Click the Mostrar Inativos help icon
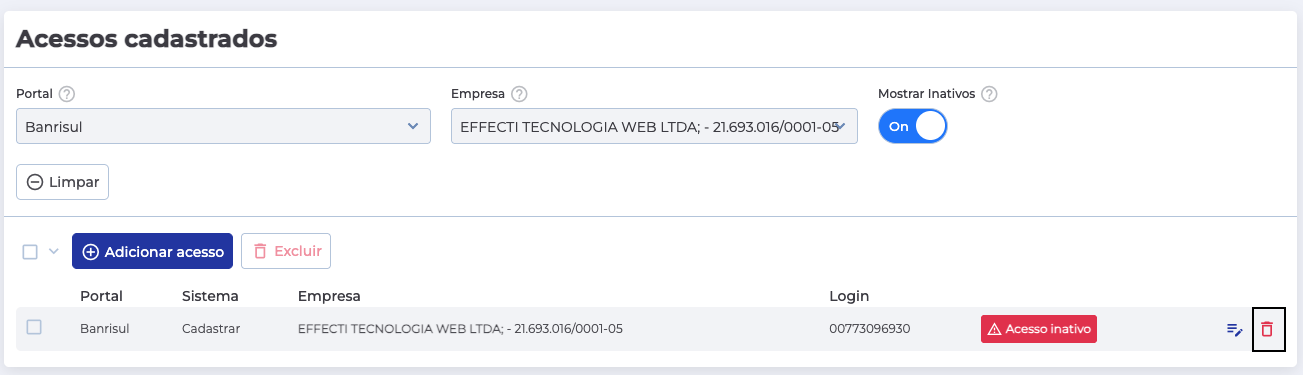This screenshot has width=1303, height=375. pyautogui.click(x=990, y=94)
